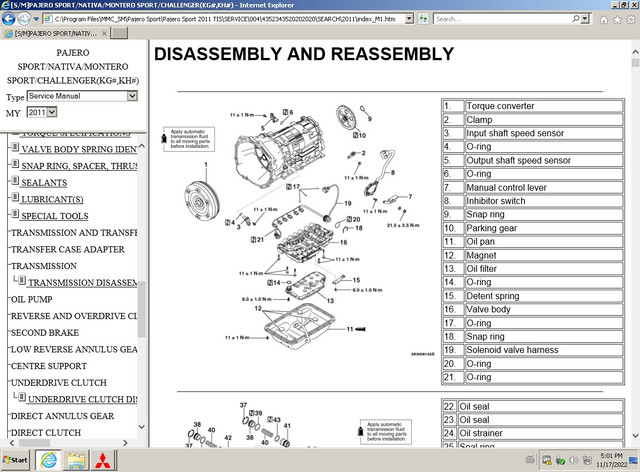640x472 pixels.
Task: Open the LUBRICANT(S) link
Action: click(52, 200)
